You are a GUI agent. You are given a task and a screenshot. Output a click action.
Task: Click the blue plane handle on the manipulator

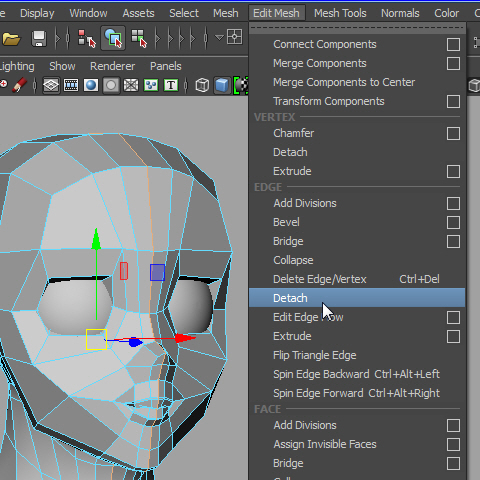tap(157, 272)
